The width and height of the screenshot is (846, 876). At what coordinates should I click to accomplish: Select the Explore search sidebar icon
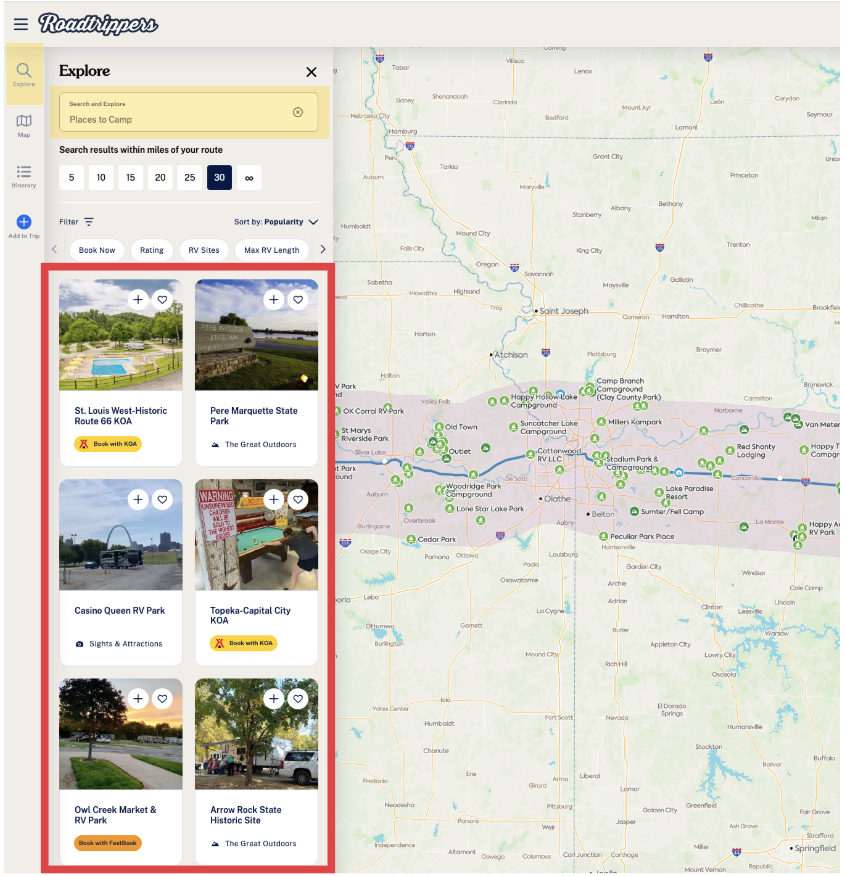24,74
